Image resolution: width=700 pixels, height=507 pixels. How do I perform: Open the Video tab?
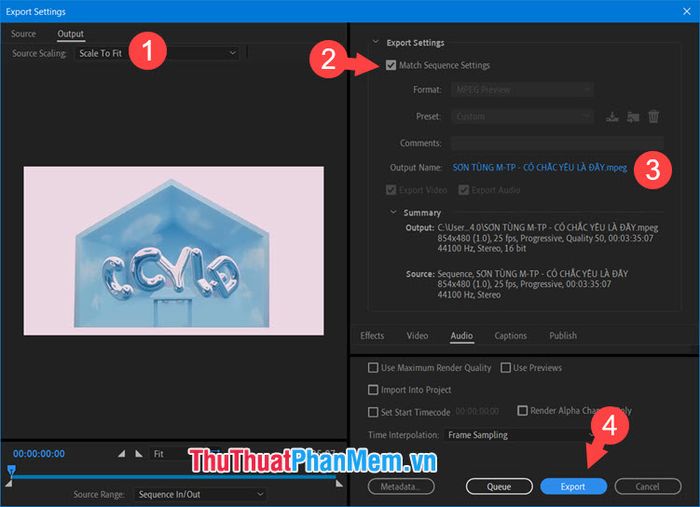click(417, 336)
